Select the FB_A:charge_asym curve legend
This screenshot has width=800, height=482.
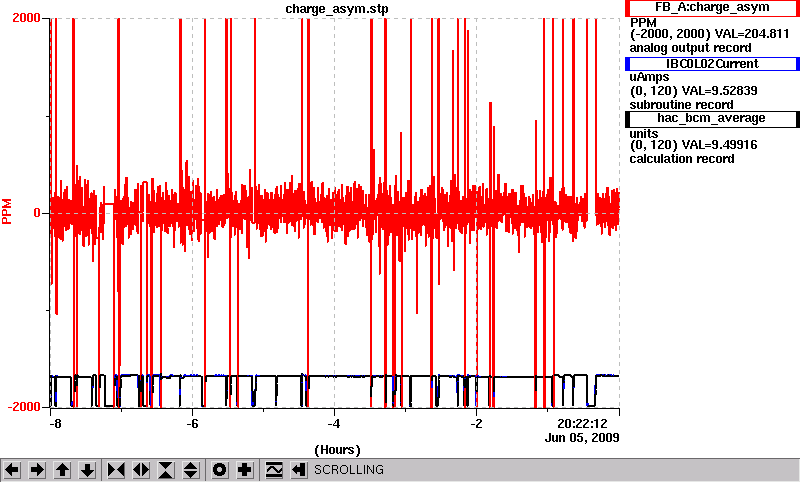[x=712, y=8]
